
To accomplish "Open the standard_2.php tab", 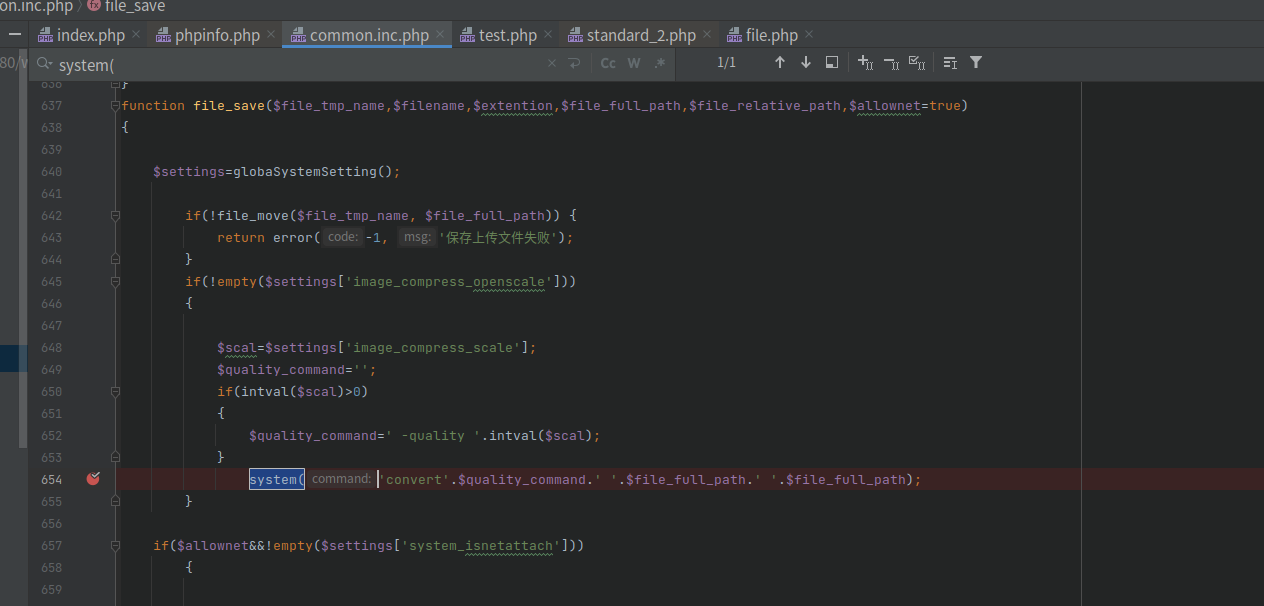I will tap(641, 35).
